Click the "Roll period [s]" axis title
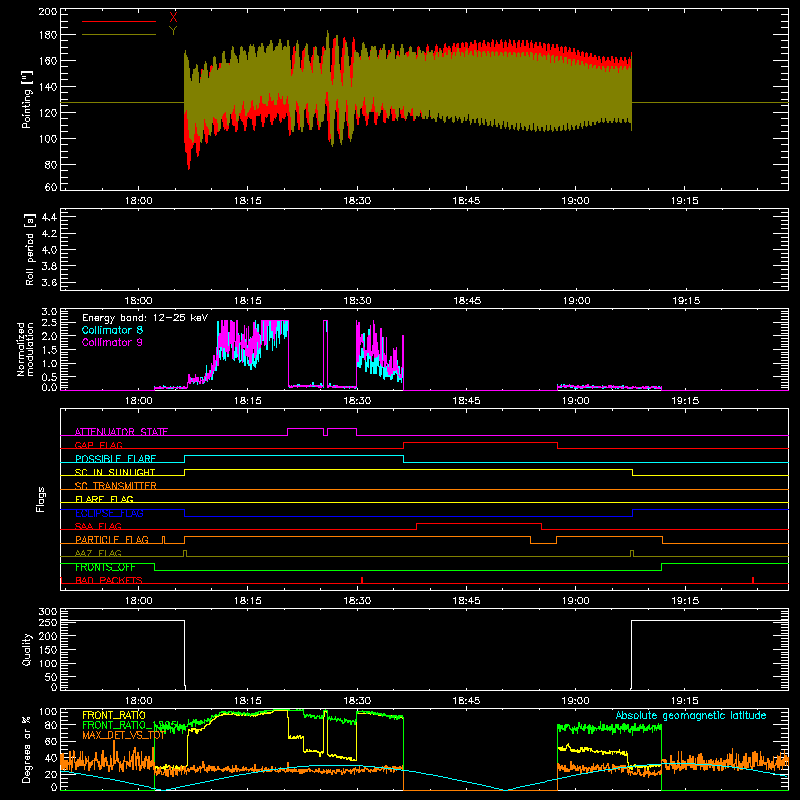 pyautogui.click(x=30, y=249)
